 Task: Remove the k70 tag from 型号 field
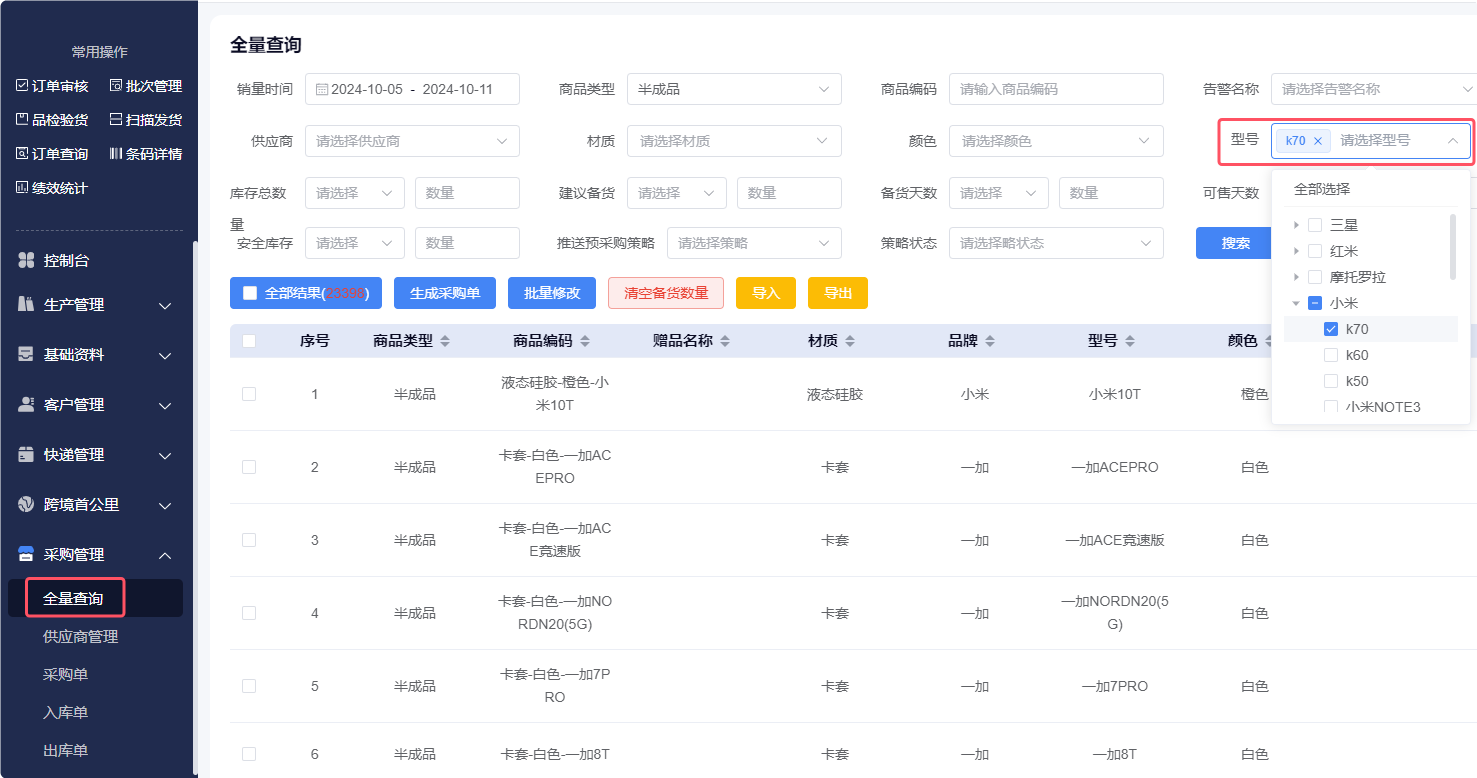(1317, 141)
